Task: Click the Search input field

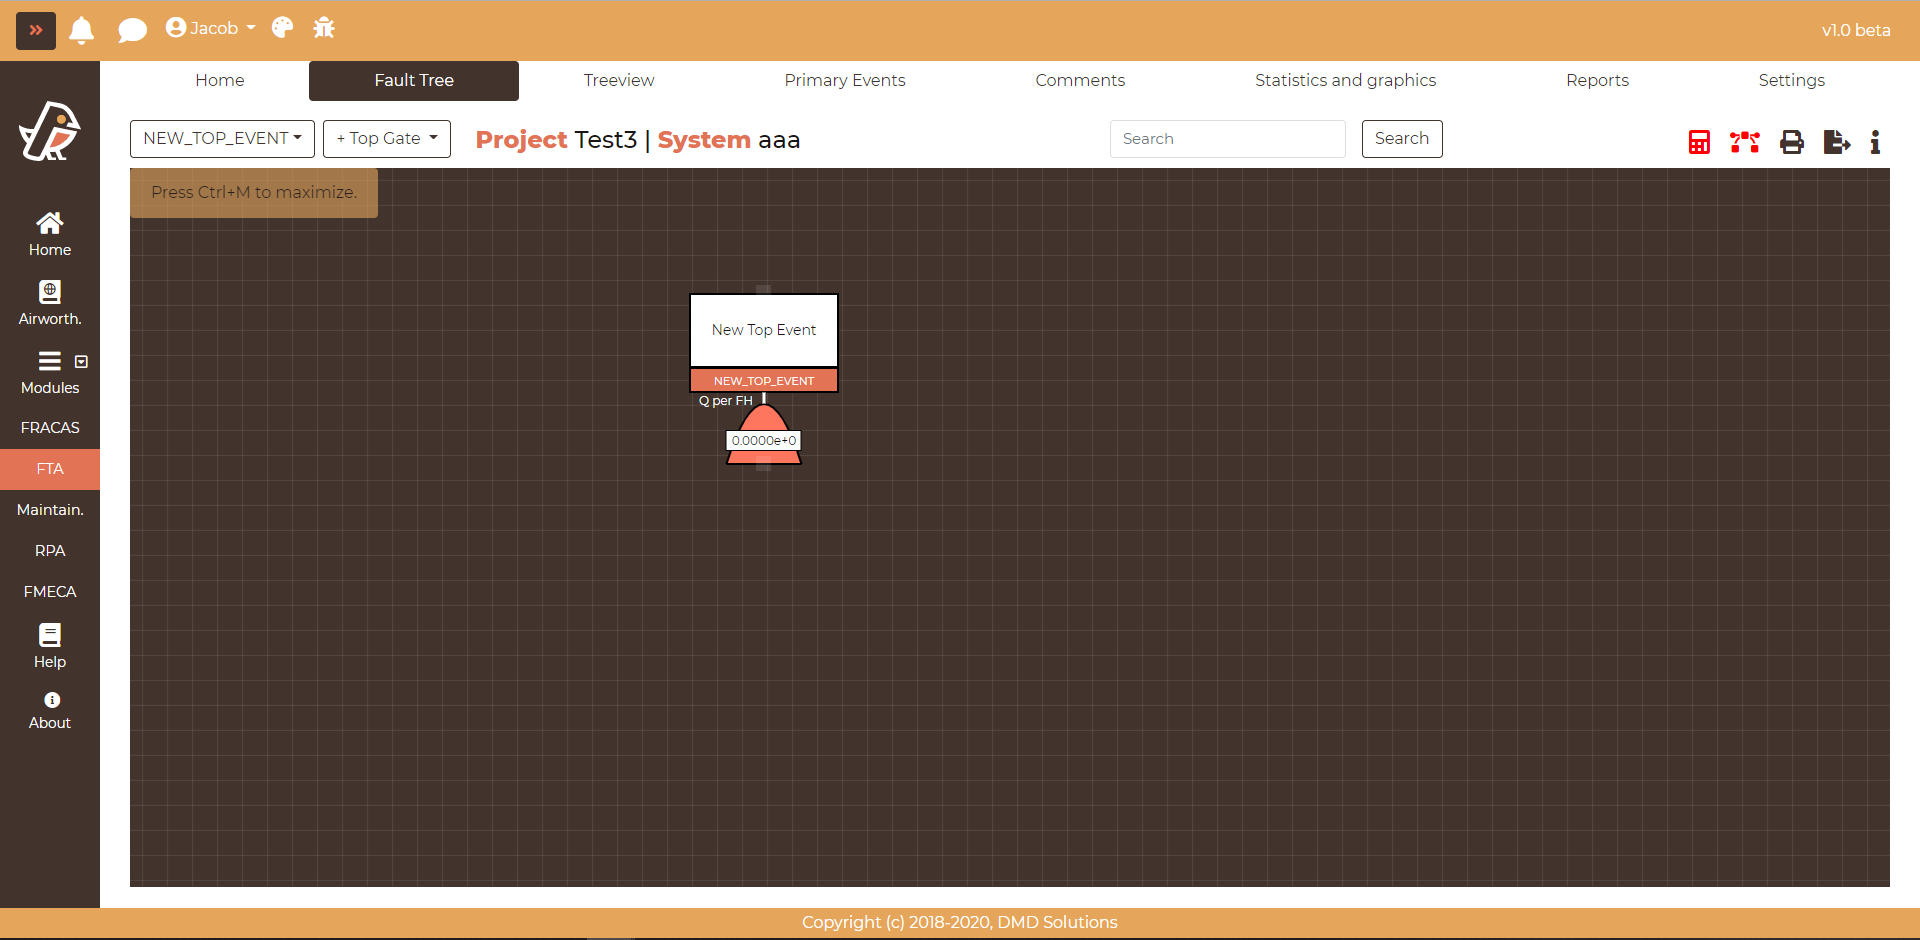Action: [x=1227, y=139]
